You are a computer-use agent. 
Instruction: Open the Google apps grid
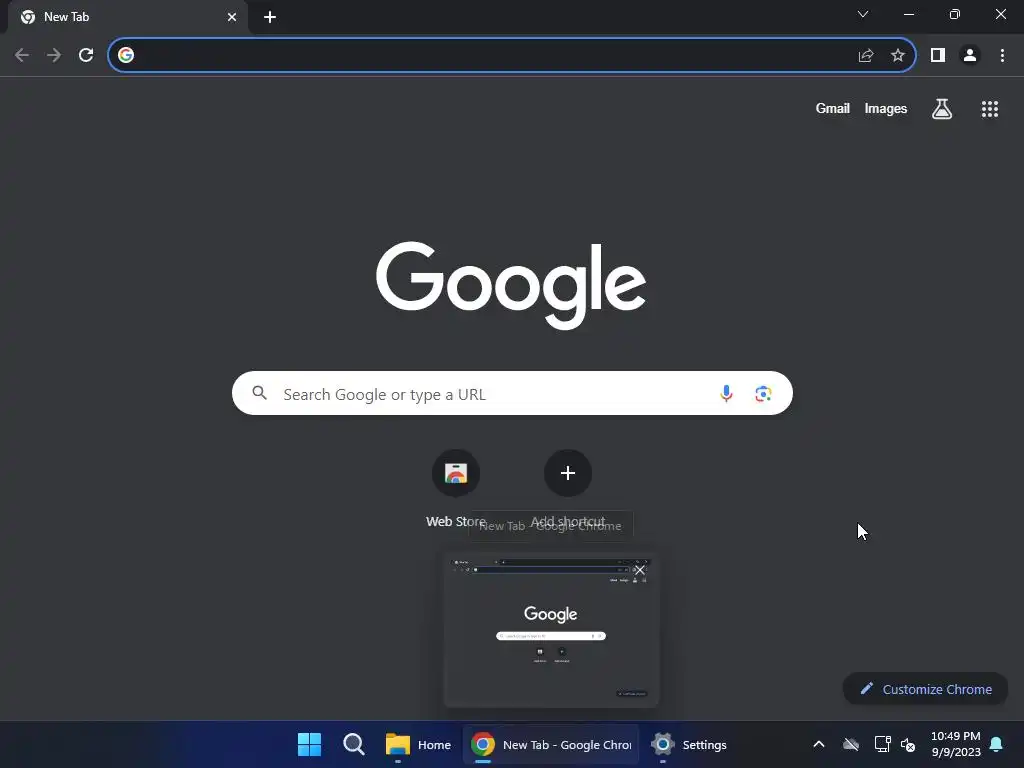point(989,109)
